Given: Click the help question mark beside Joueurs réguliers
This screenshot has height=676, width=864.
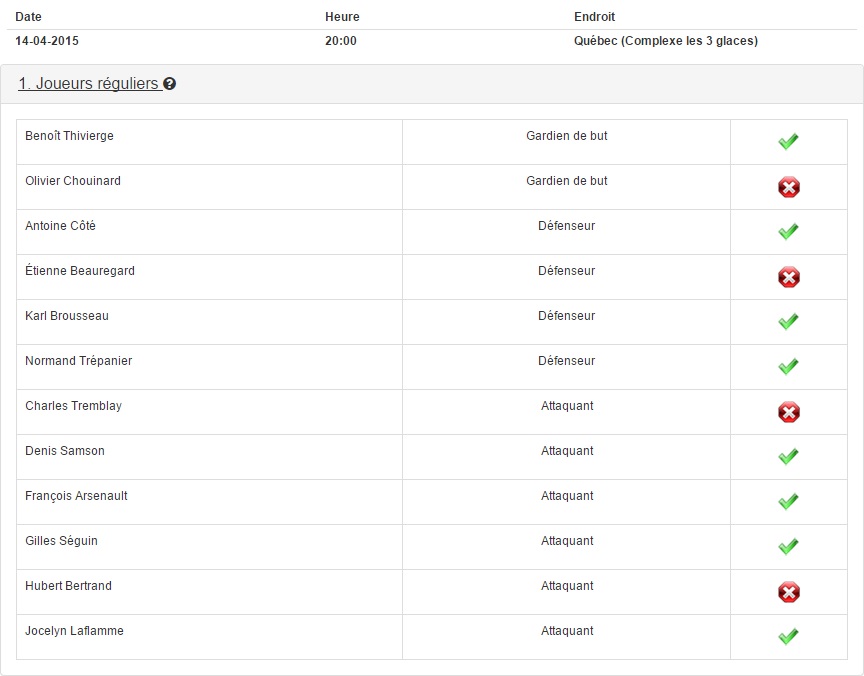Looking at the screenshot, I should point(170,84).
